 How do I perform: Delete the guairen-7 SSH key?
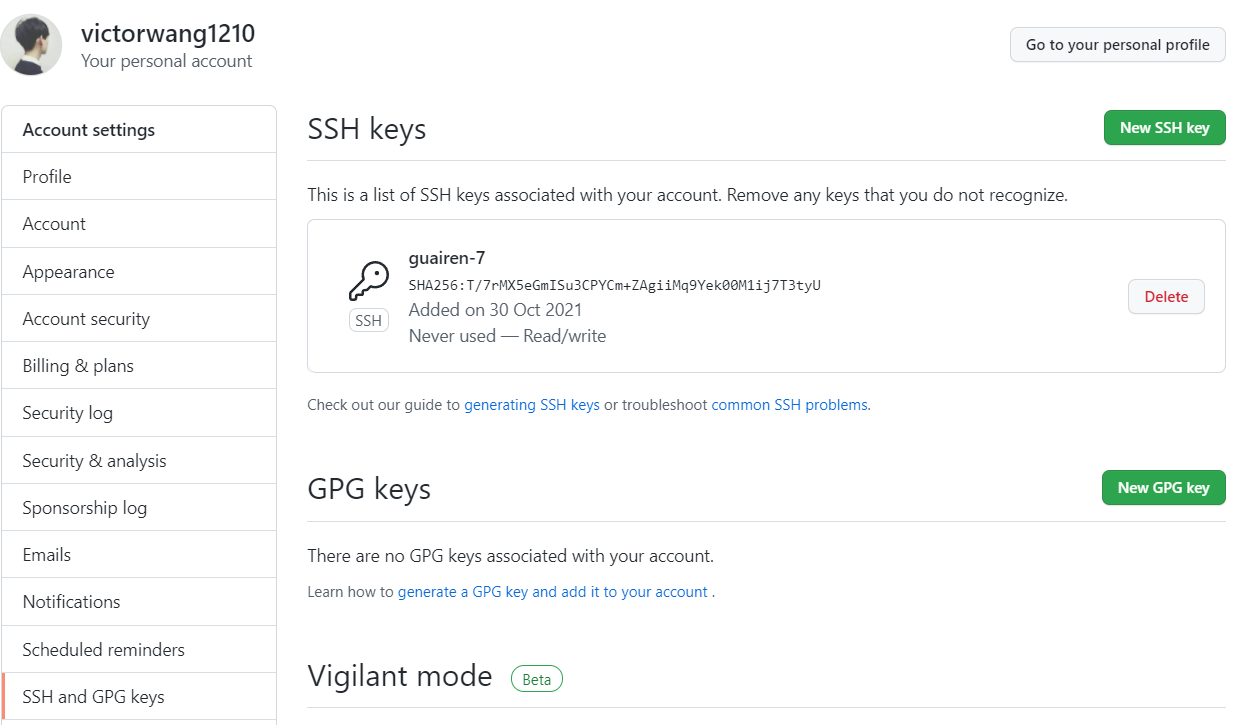(x=1166, y=296)
